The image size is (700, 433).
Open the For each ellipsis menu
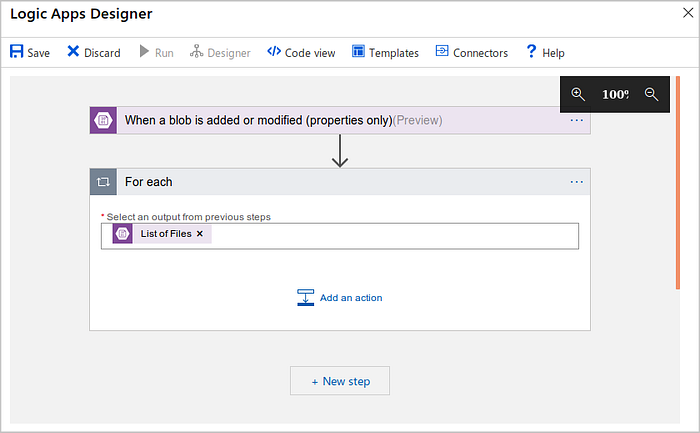[576, 182]
